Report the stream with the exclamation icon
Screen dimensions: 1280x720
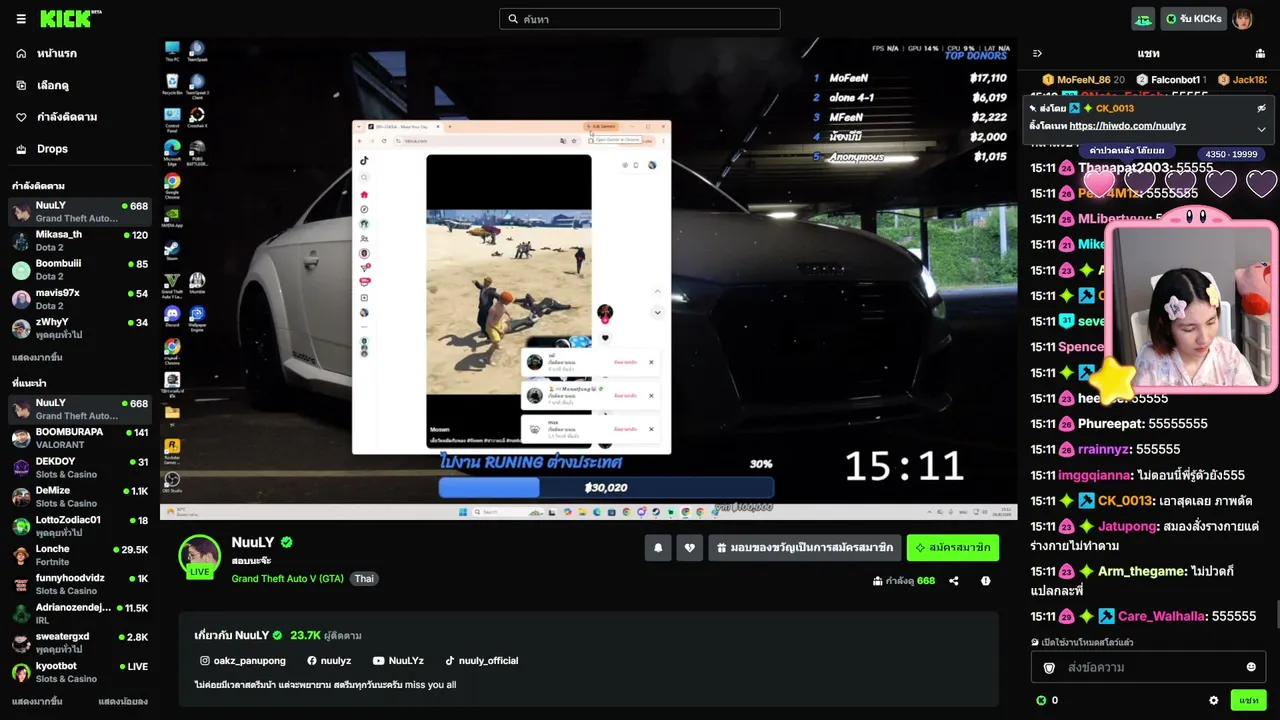click(x=986, y=581)
